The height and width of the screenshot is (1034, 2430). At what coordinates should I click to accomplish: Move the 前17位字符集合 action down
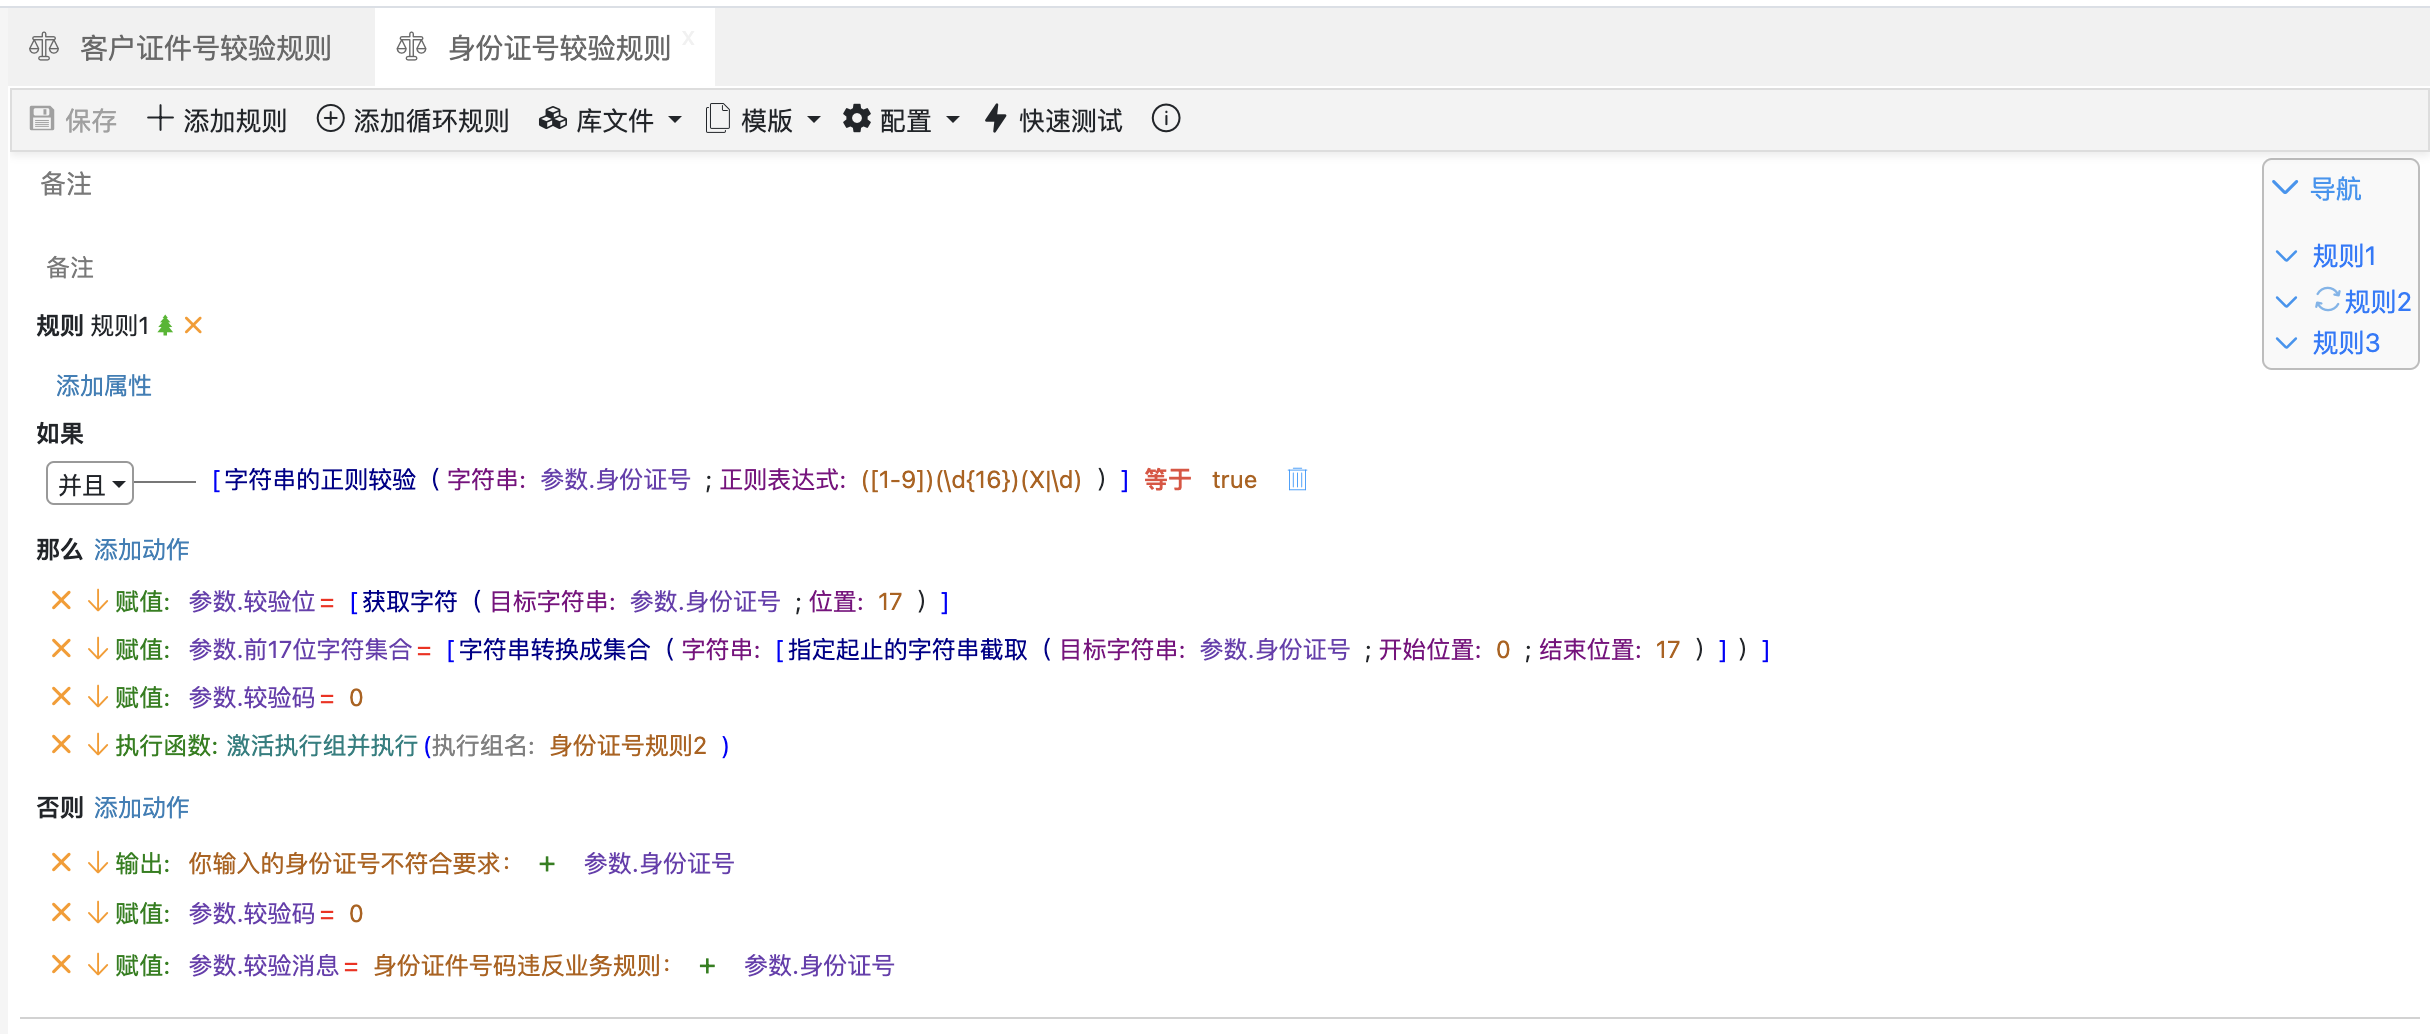(x=97, y=650)
